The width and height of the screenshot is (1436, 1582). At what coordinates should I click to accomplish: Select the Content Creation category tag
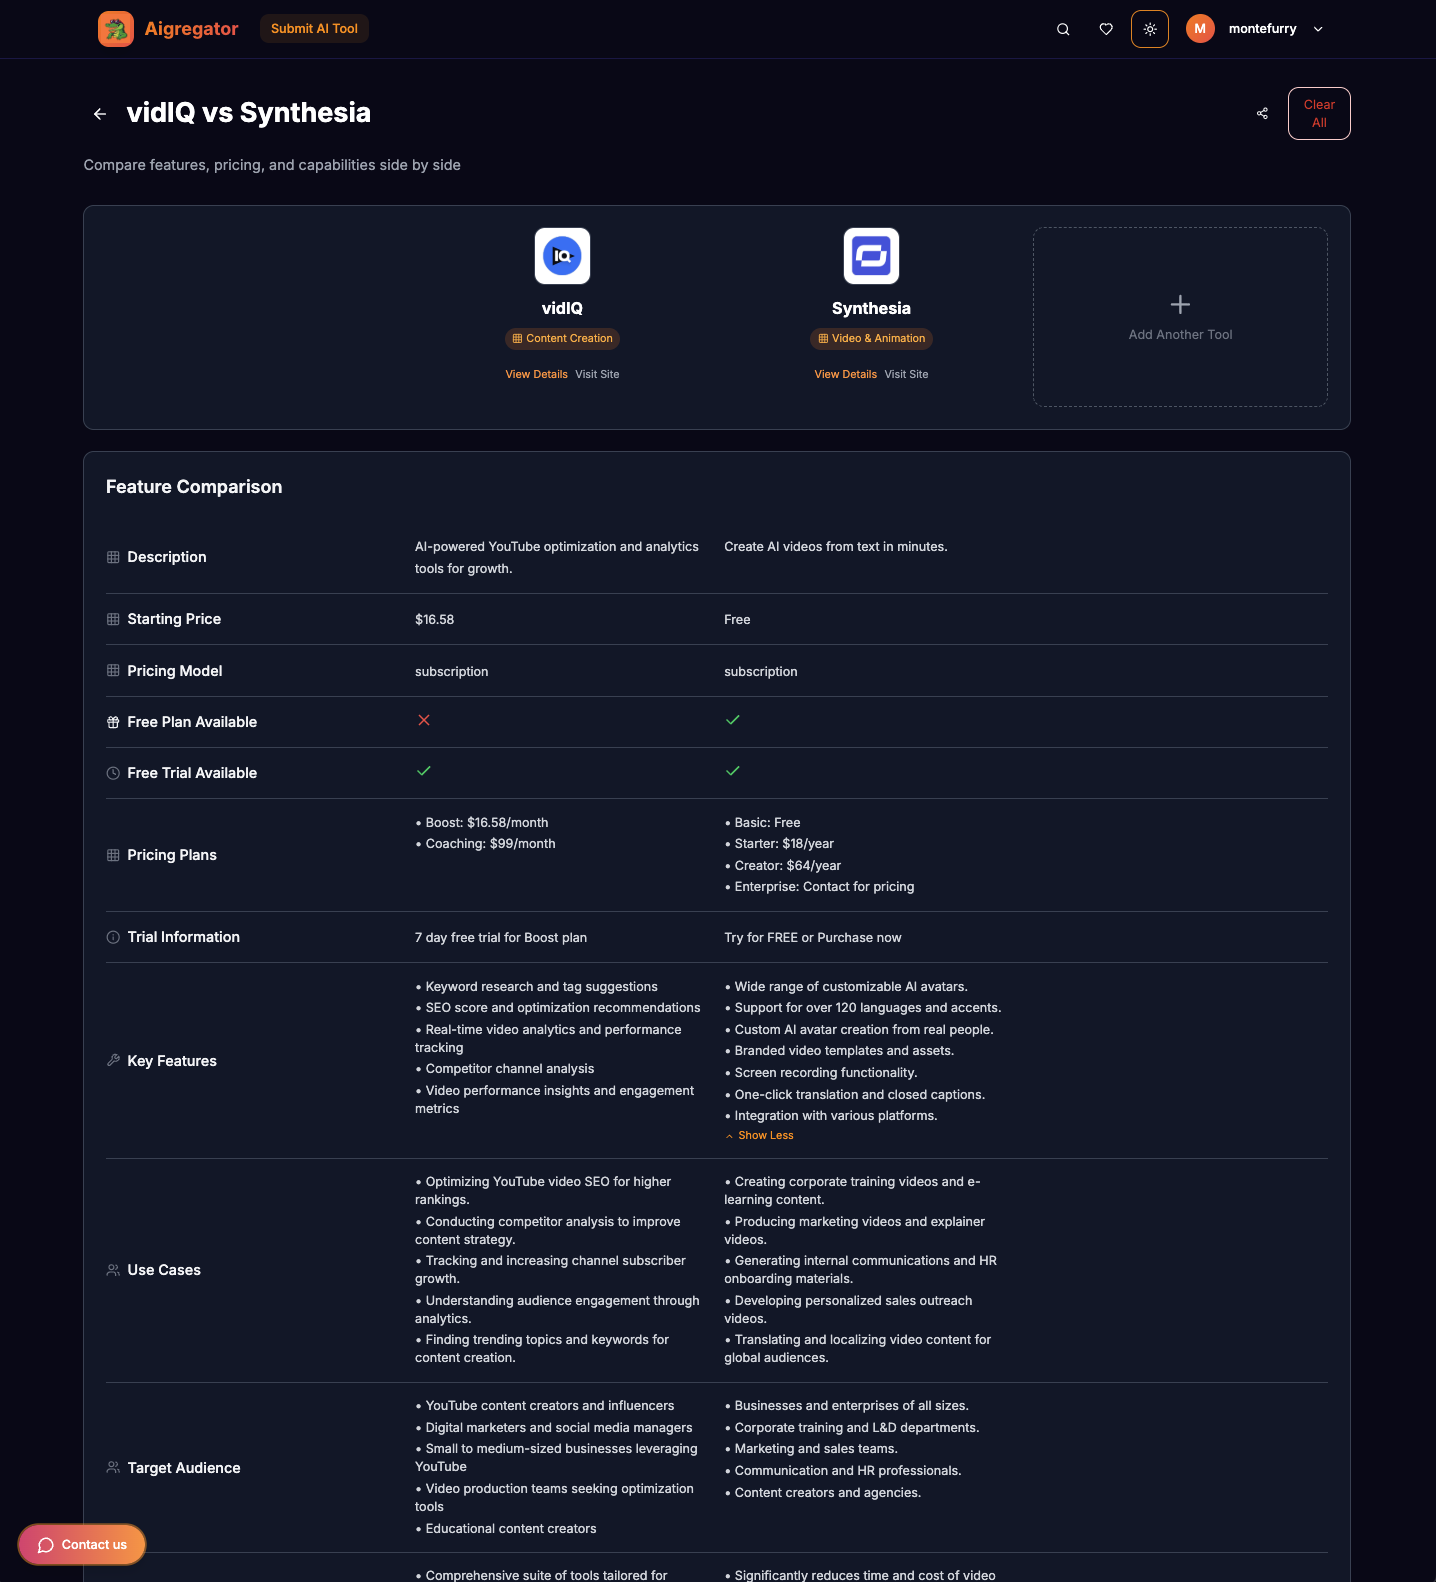[x=562, y=339]
